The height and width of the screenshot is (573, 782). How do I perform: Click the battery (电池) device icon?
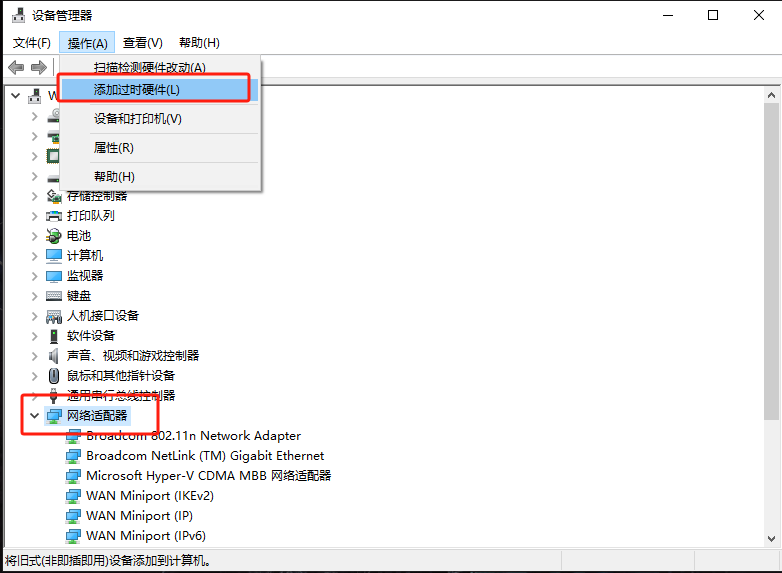[54, 236]
